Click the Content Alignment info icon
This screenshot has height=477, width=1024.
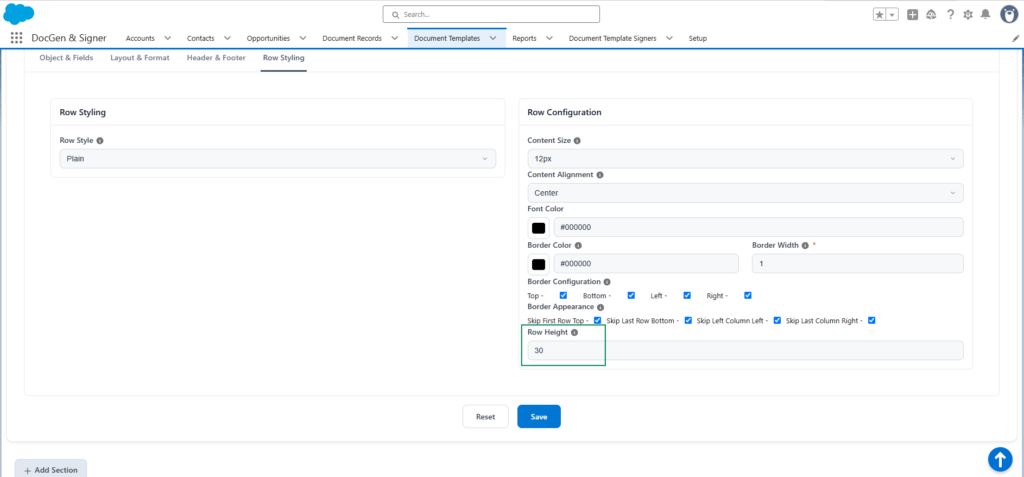point(600,175)
